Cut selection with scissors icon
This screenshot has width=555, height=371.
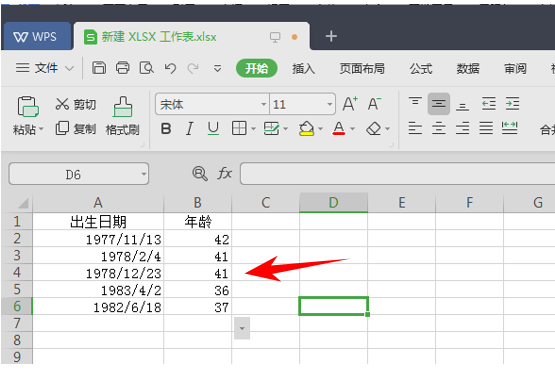coord(76,104)
